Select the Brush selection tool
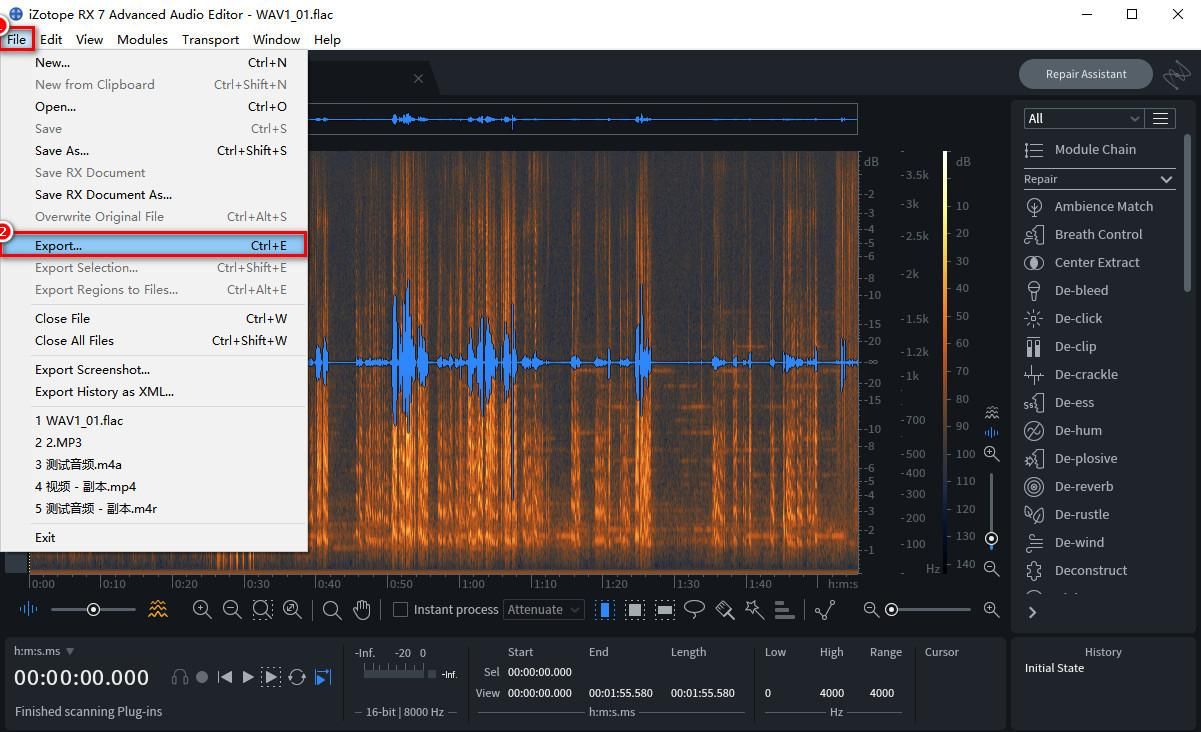 coord(725,609)
